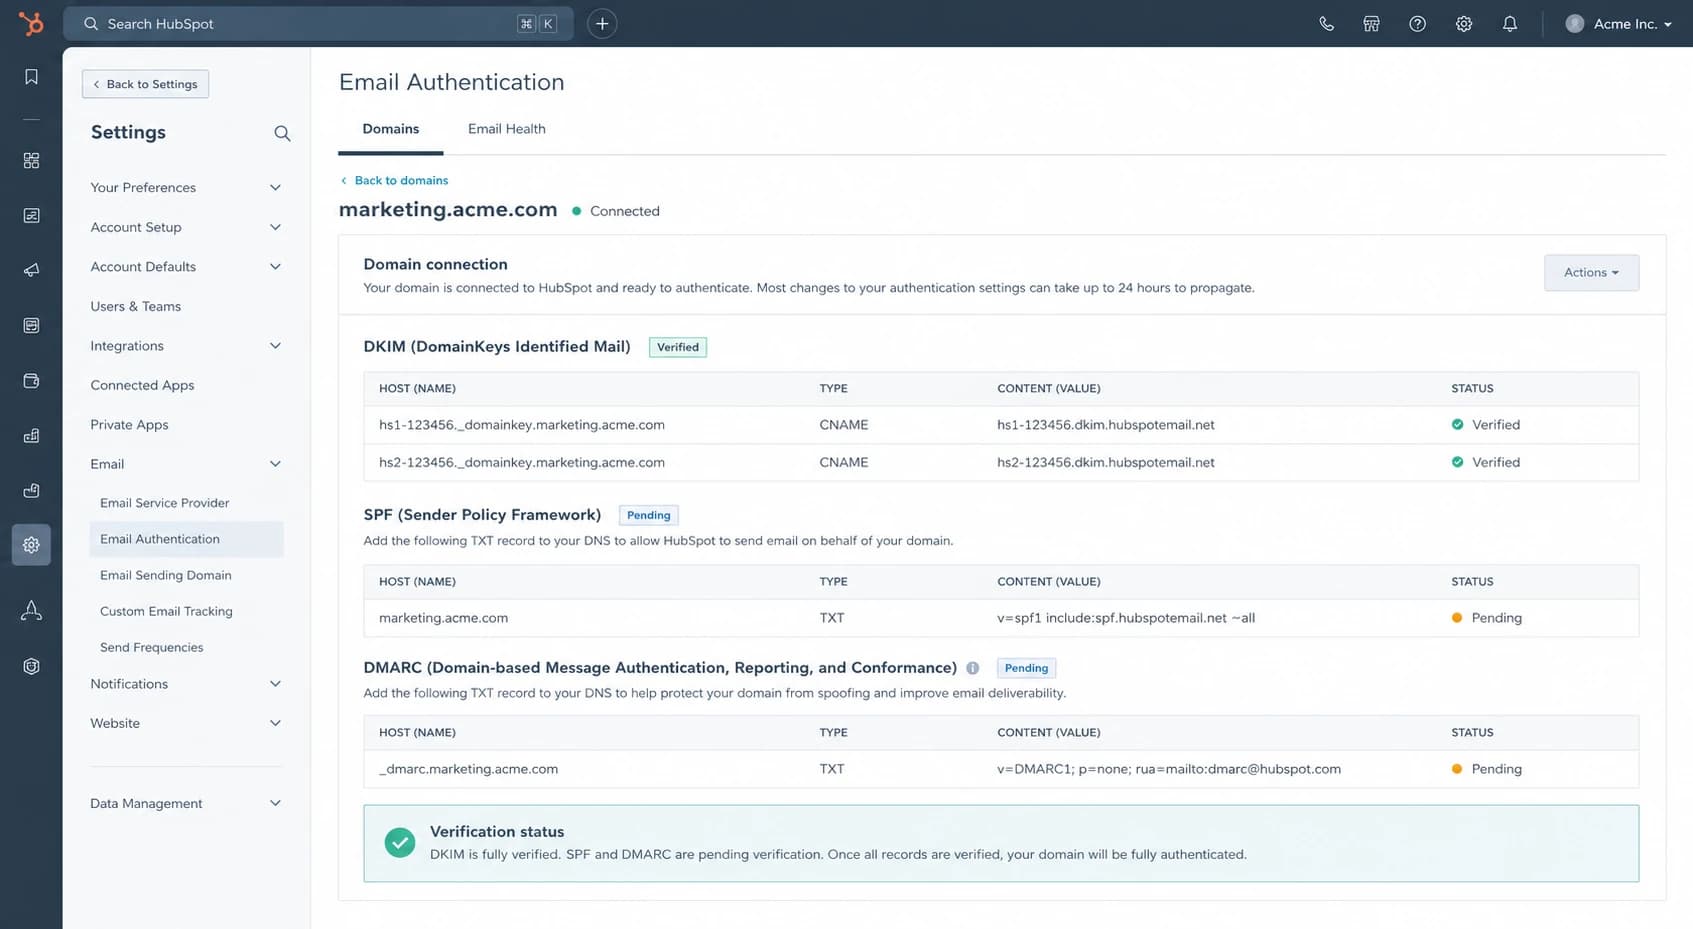
Task: Open Private Apps settings
Action: click(129, 425)
